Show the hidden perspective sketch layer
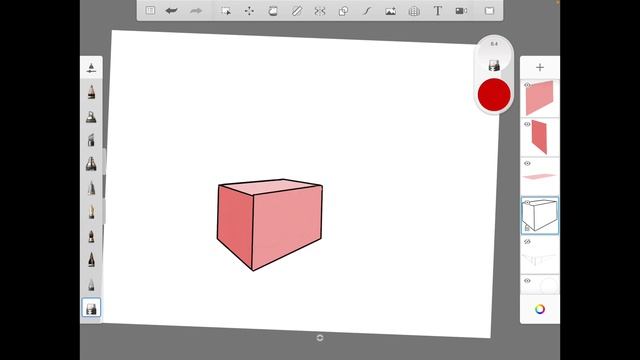This screenshot has height=360, width=640. coord(527,242)
